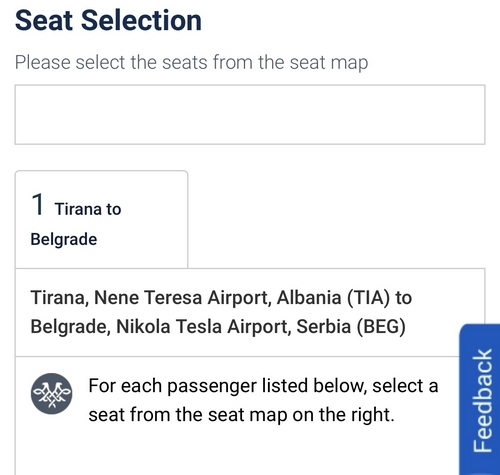Click the Air Serbia eagle logo icon
500x475 pixels.
click(x=51, y=394)
